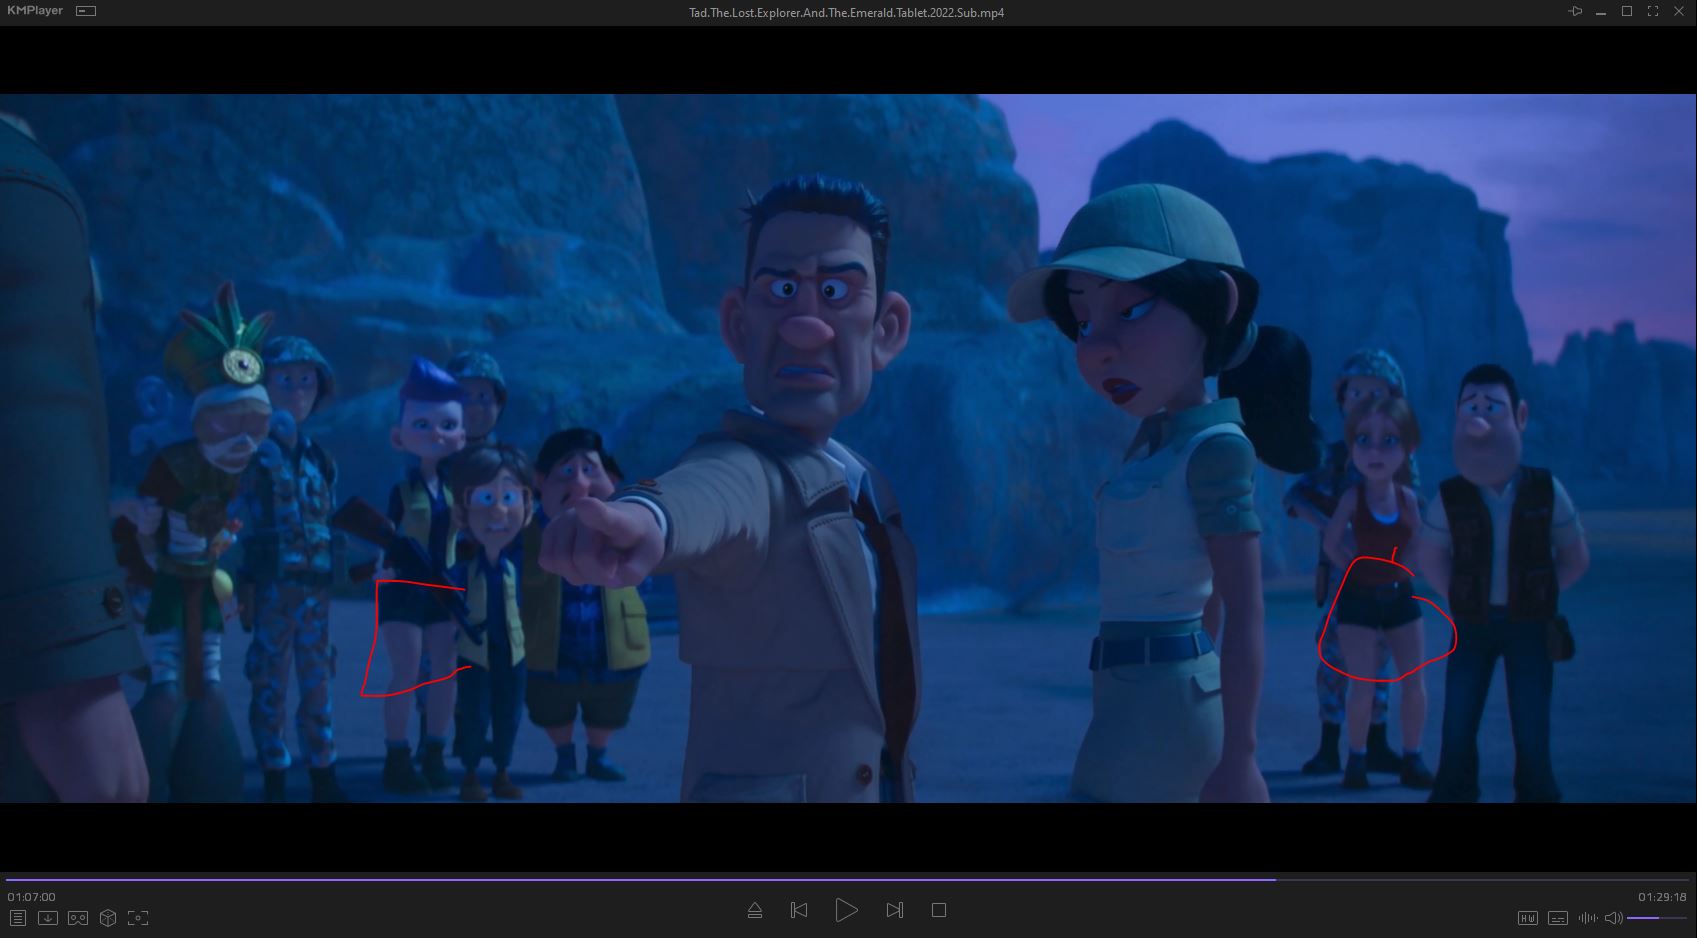Enable VR mode with goggles icon

pos(78,918)
